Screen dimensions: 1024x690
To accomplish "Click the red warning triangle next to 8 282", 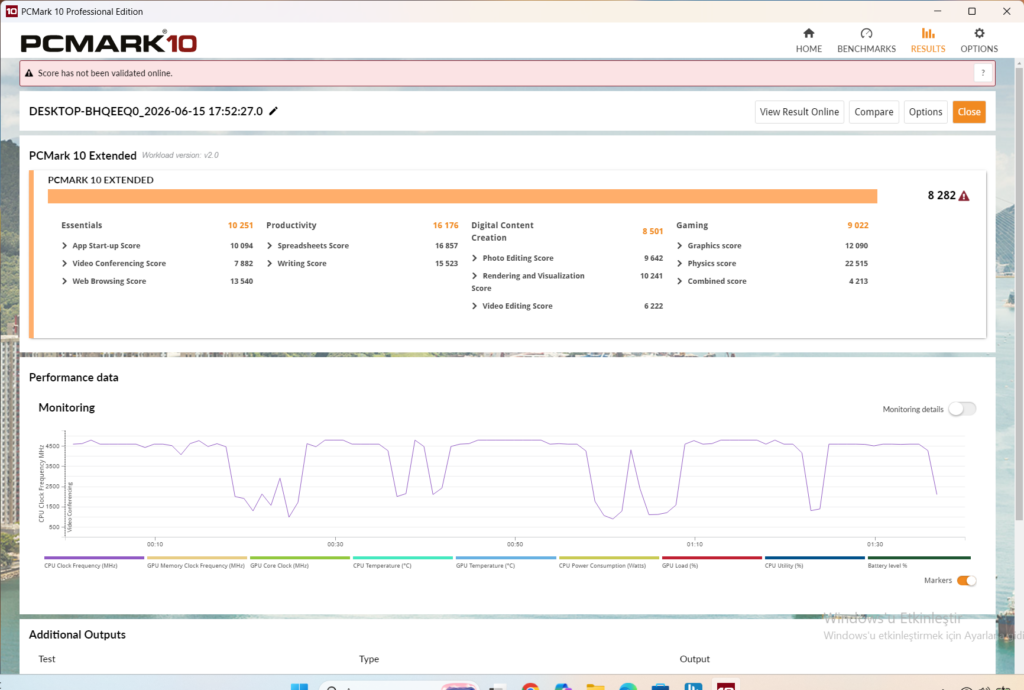I will (964, 196).
